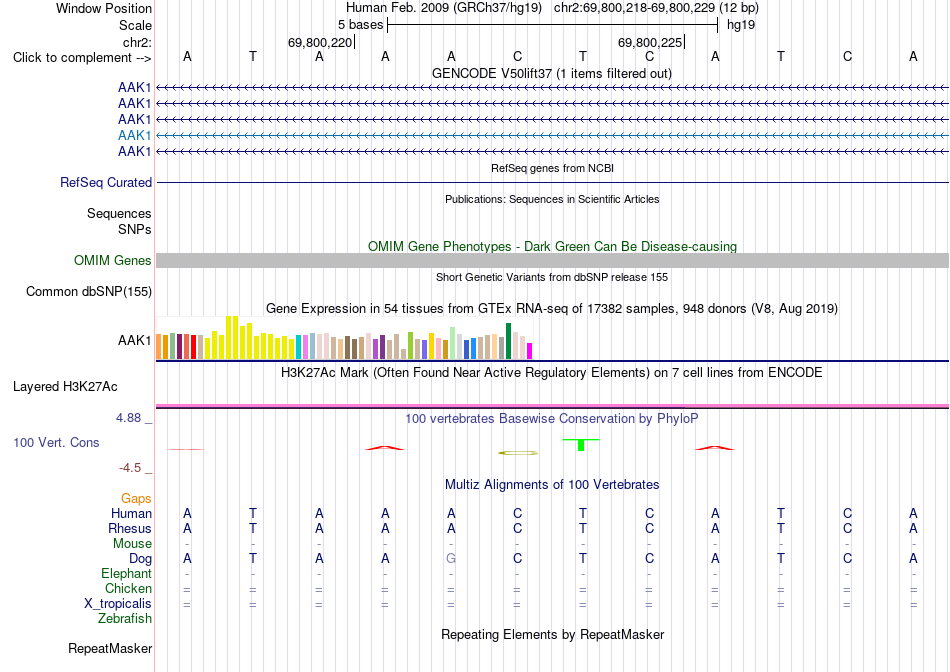Select the Dog species label

140,559
